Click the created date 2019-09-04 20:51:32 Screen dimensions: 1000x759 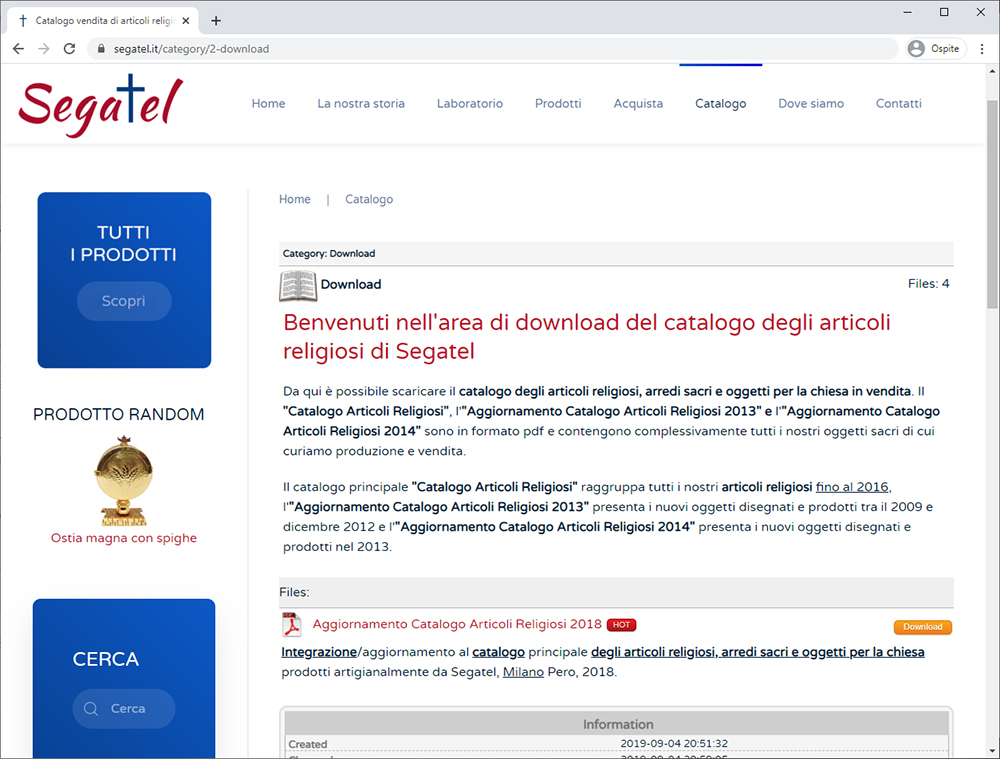pyautogui.click(x=673, y=744)
